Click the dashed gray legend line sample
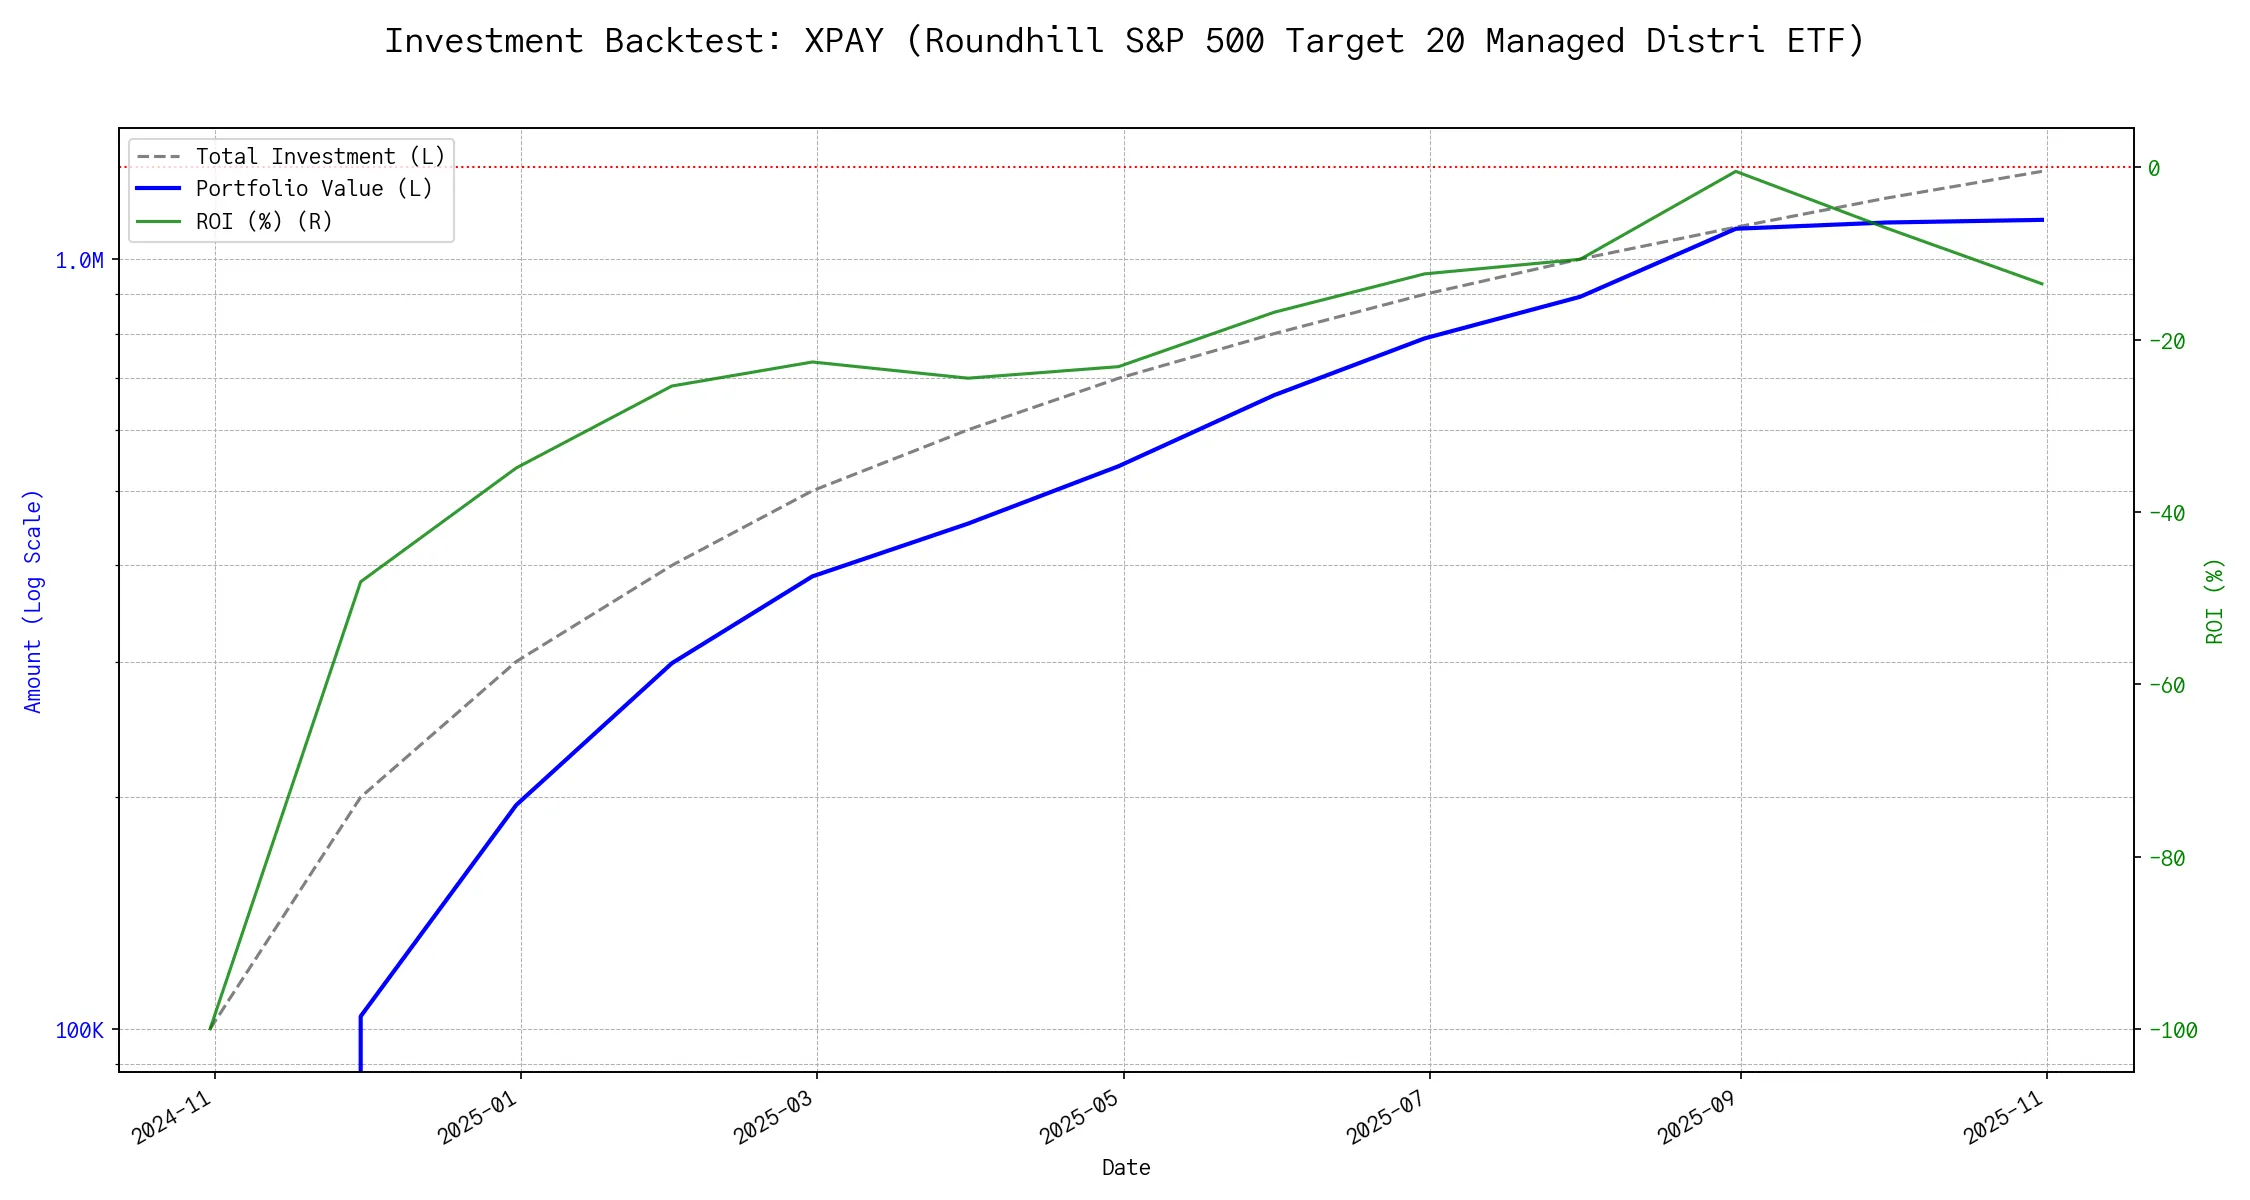2250x1200 pixels. (158, 157)
